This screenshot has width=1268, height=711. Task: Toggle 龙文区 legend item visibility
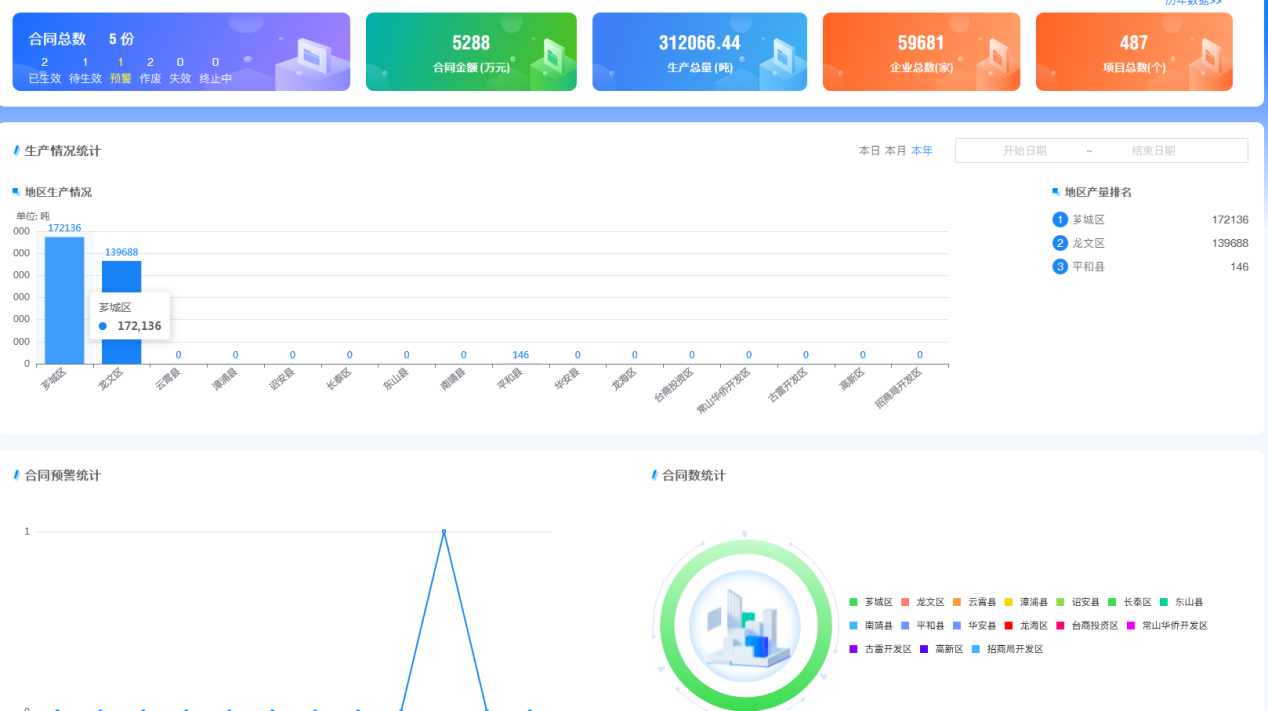[x=923, y=602]
